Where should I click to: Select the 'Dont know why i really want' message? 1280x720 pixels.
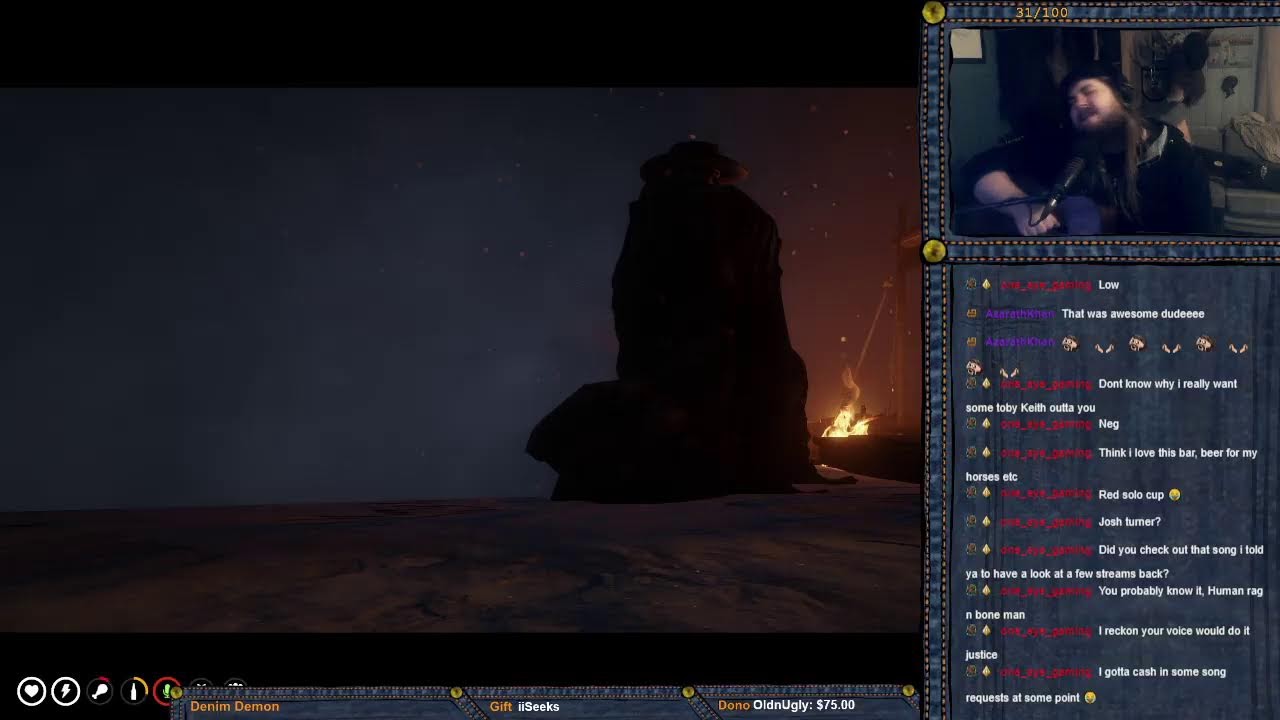pos(1101,396)
